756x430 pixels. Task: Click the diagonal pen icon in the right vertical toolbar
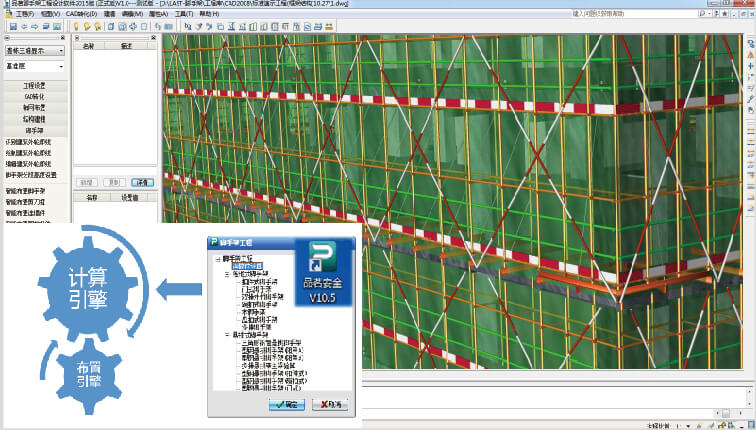point(751,99)
